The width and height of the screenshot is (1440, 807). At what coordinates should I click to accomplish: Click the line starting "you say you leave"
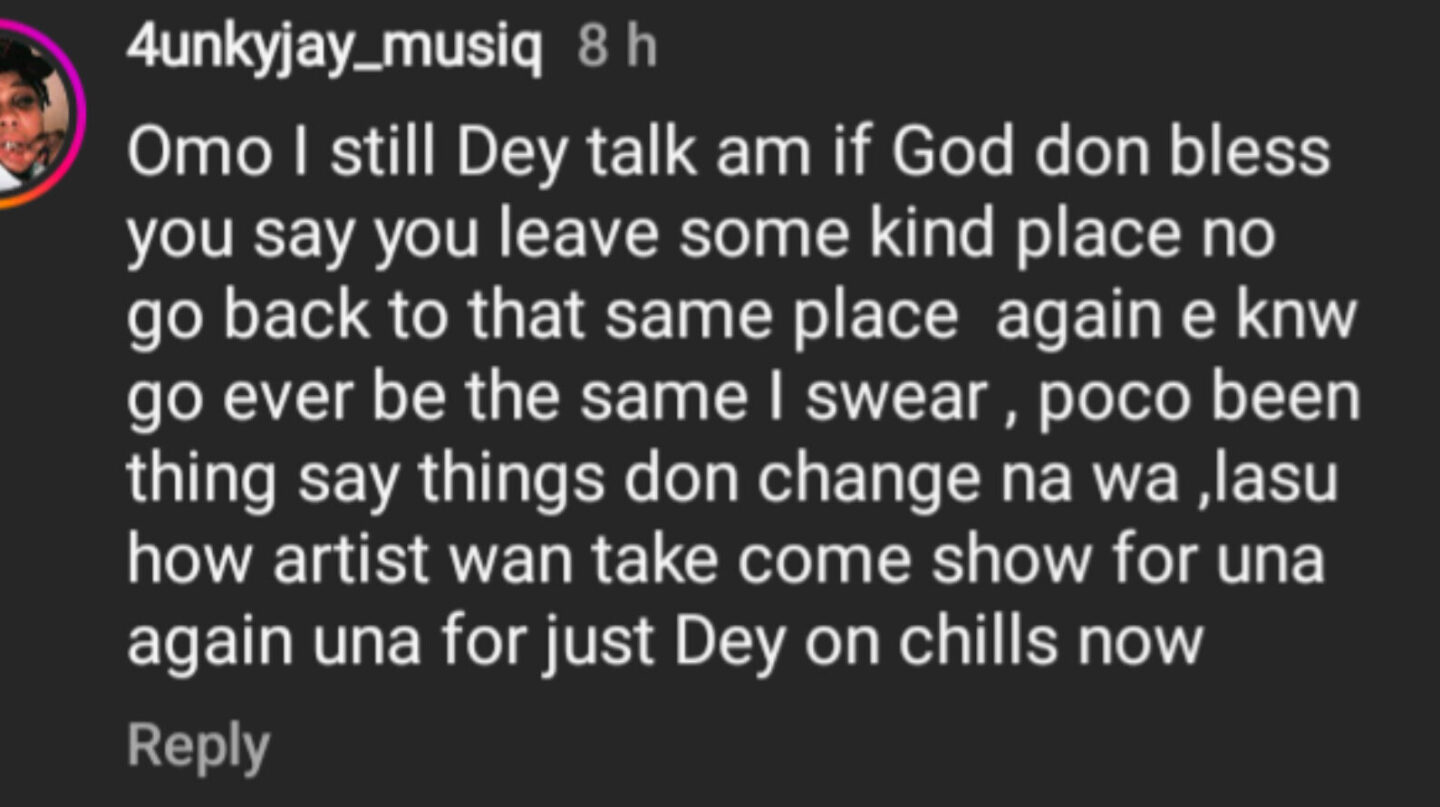700,236
